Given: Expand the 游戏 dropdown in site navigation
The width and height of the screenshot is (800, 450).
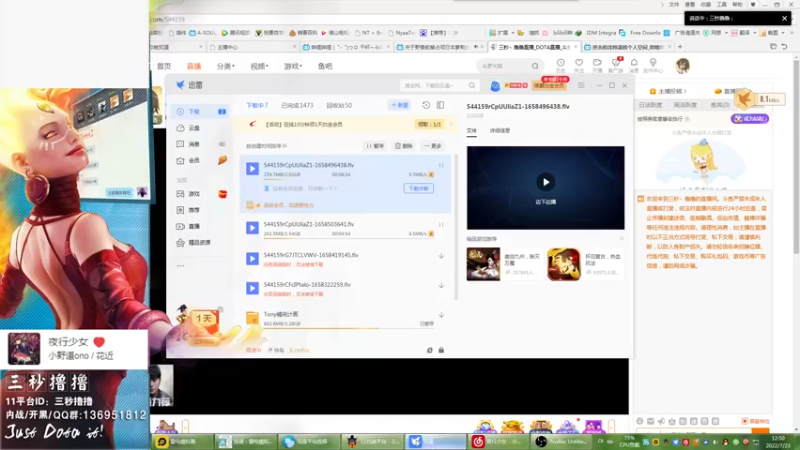Looking at the screenshot, I should pyautogui.click(x=293, y=66).
